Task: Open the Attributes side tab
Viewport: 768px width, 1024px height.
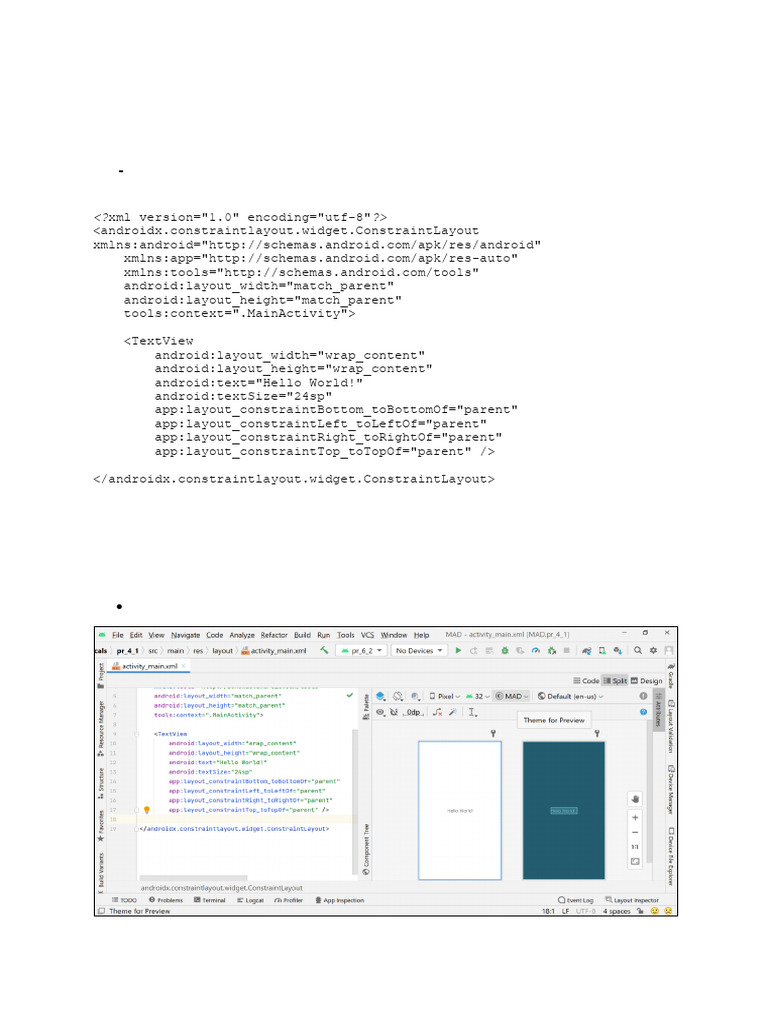Action: point(658,709)
